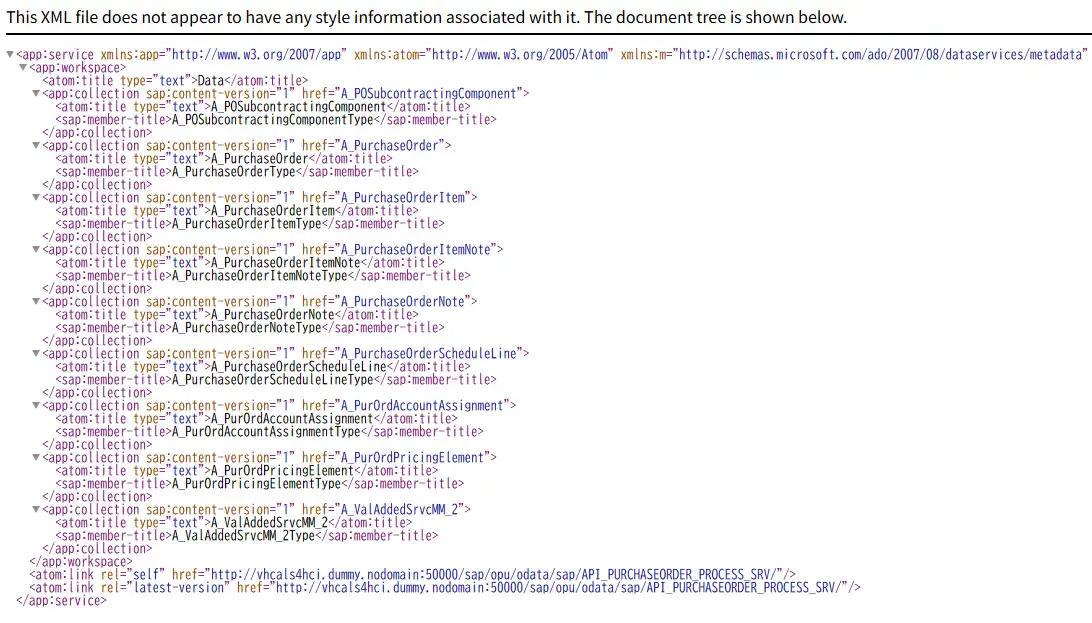1092x623 pixels.
Task: Click the style information notice message
Action: (x=427, y=17)
